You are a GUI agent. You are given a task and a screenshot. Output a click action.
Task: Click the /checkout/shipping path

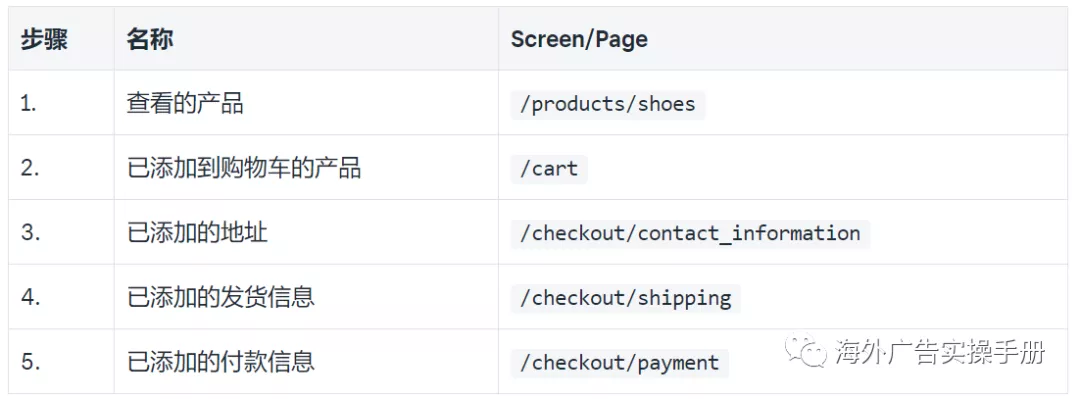coord(625,298)
